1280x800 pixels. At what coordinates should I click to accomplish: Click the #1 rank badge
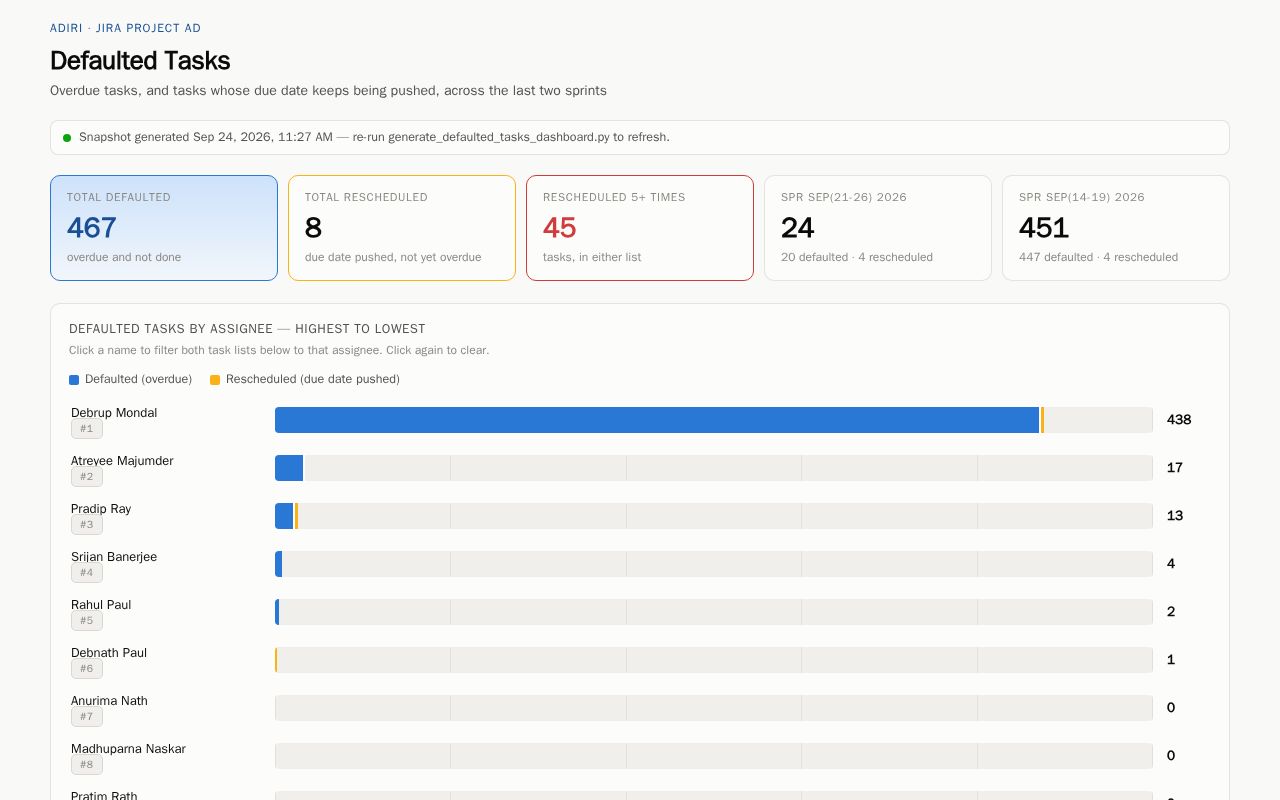[87, 429]
